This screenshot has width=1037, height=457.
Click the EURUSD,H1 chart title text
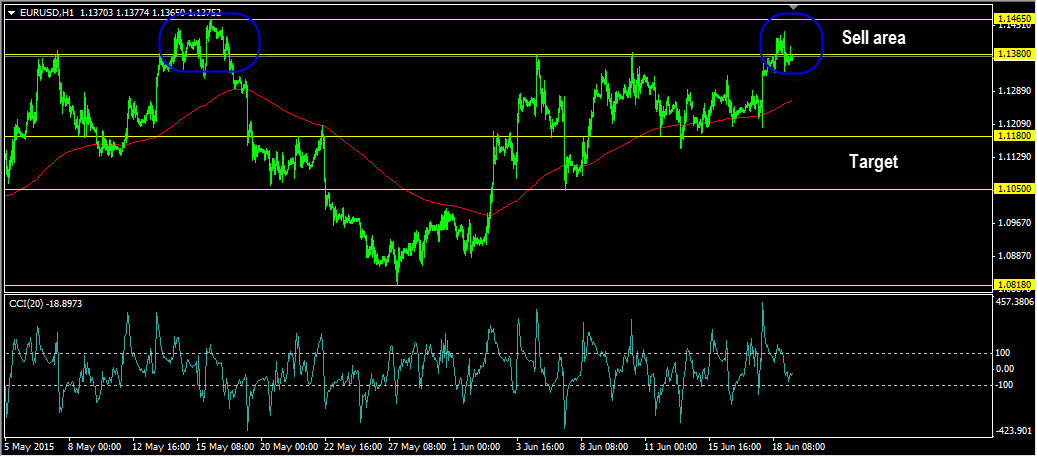point(46,12)
